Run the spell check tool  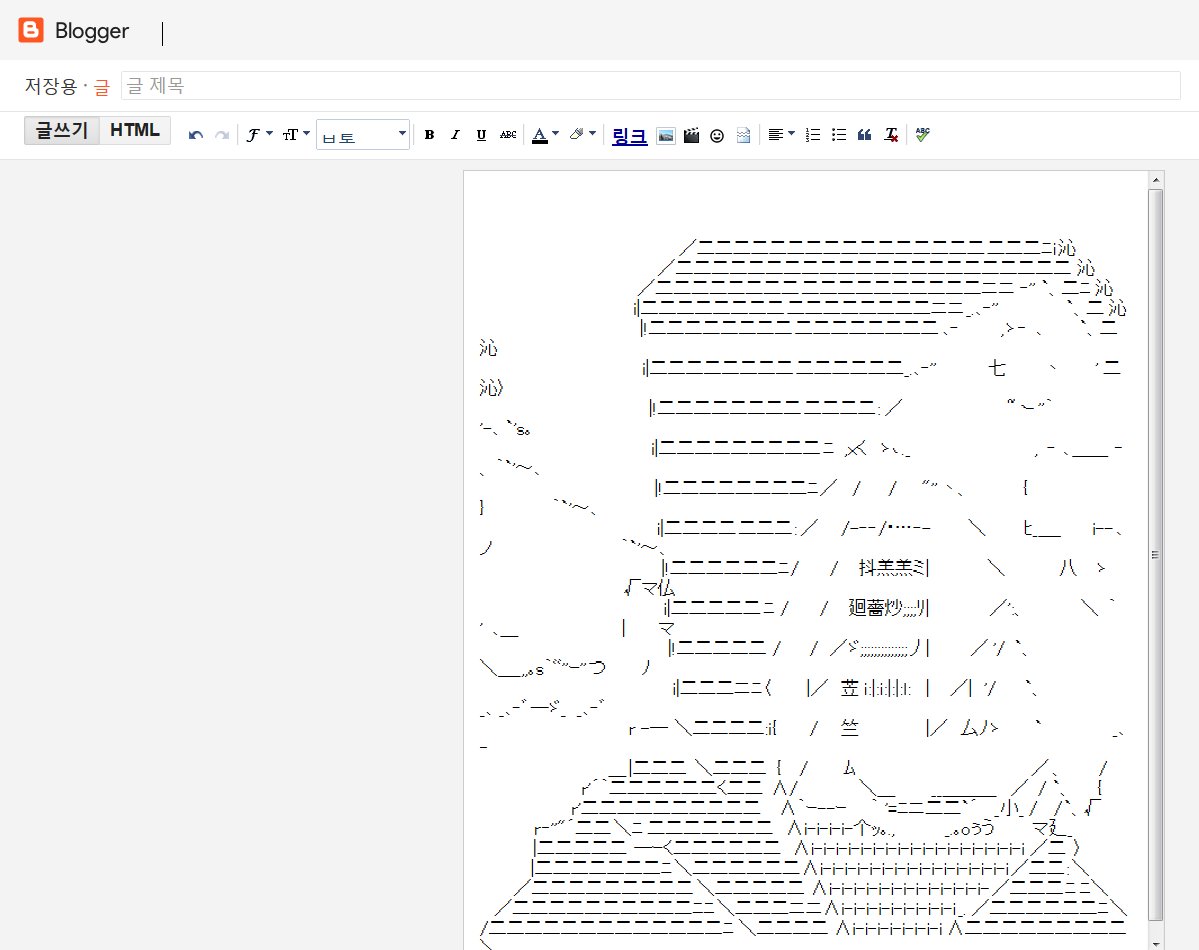pos(922,134)
